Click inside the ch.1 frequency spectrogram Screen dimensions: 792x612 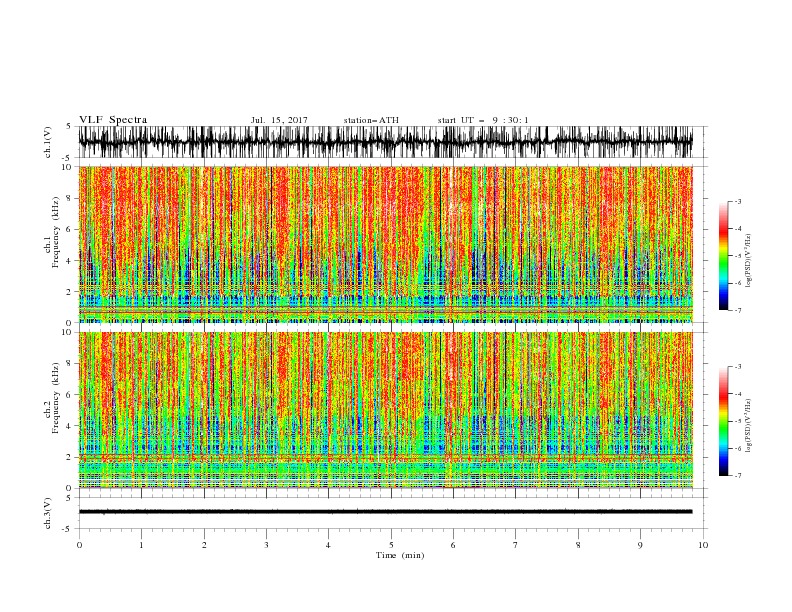pos(385,244)
